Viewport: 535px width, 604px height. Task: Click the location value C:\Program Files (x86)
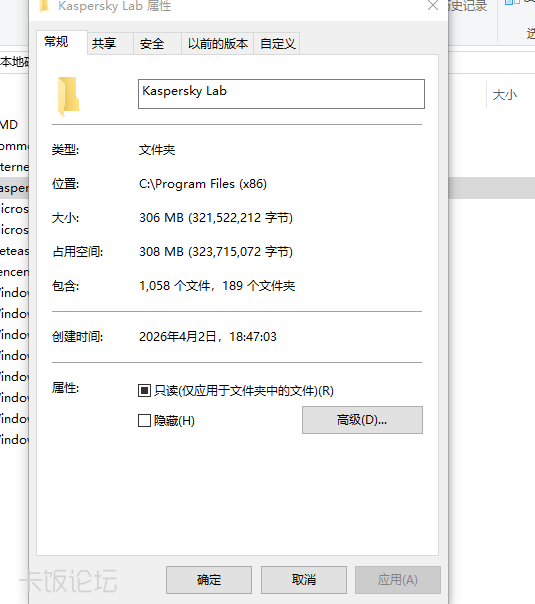point(203,184)
